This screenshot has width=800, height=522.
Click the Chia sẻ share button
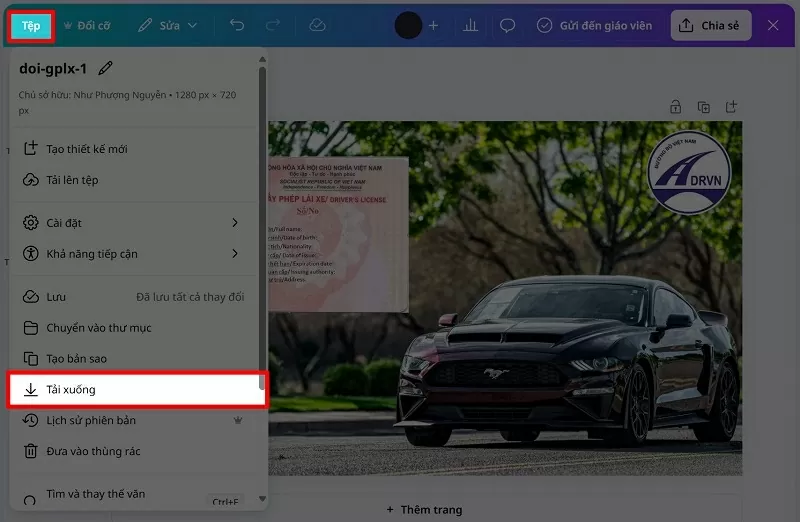pyautogui.click(x=709, y=25)
